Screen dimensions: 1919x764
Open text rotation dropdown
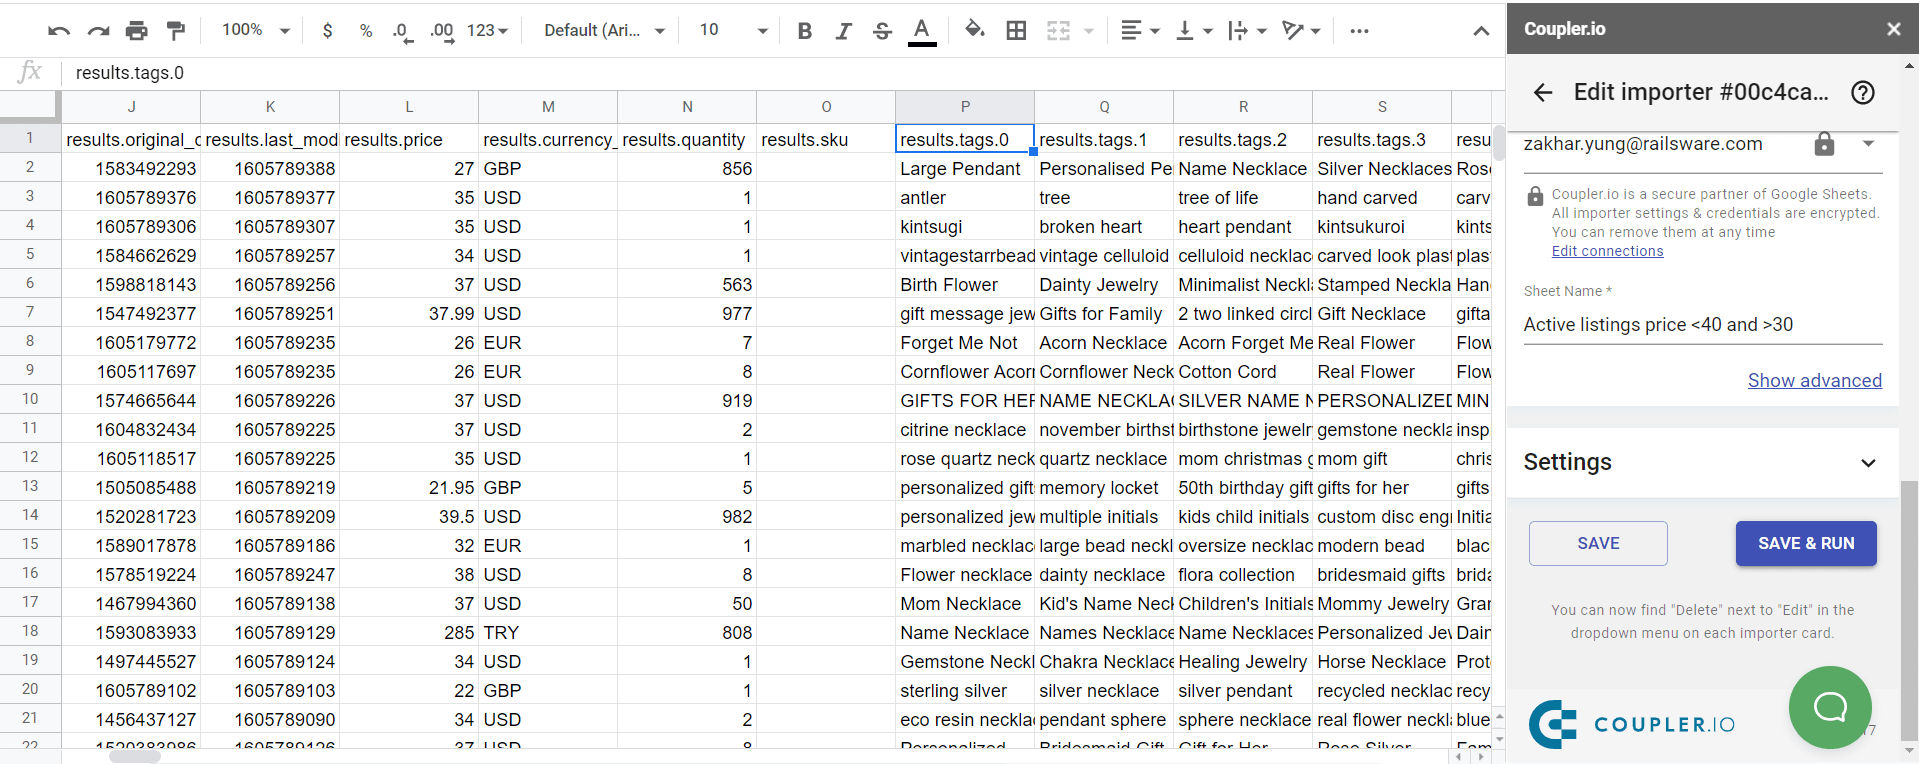(x=1301, y=31)
